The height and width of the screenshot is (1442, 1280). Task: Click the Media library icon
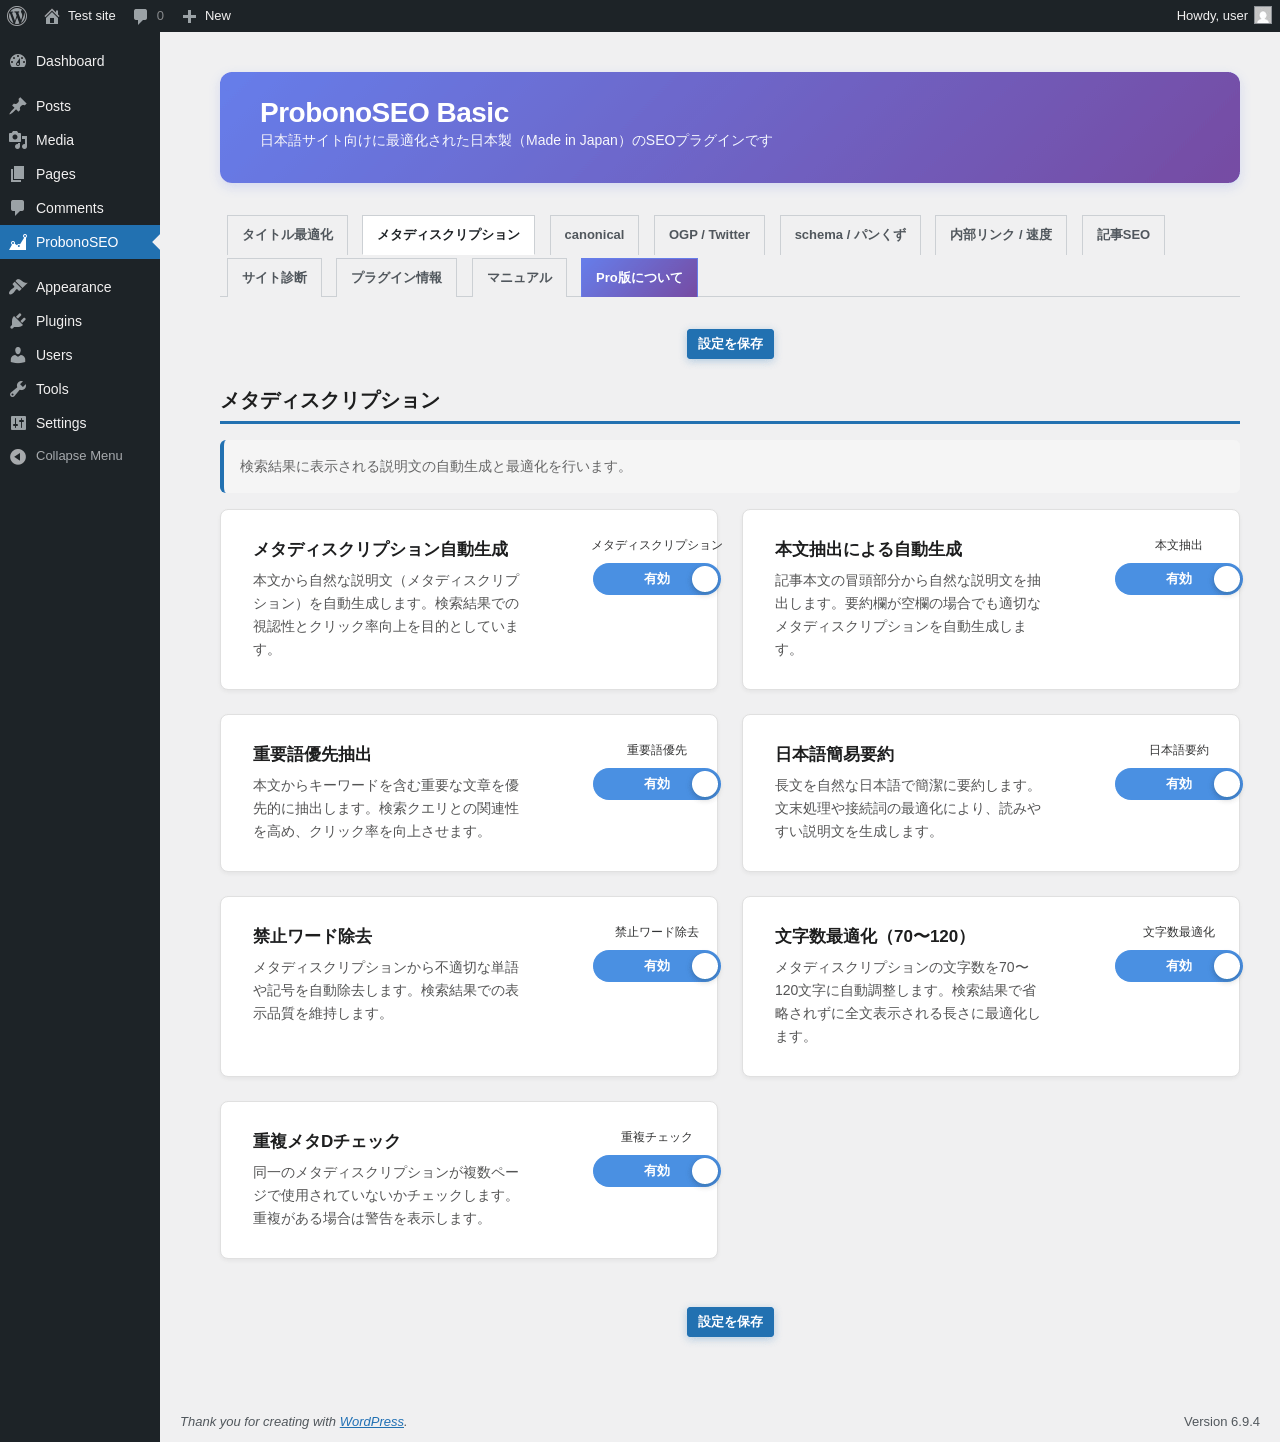point(18,140)
